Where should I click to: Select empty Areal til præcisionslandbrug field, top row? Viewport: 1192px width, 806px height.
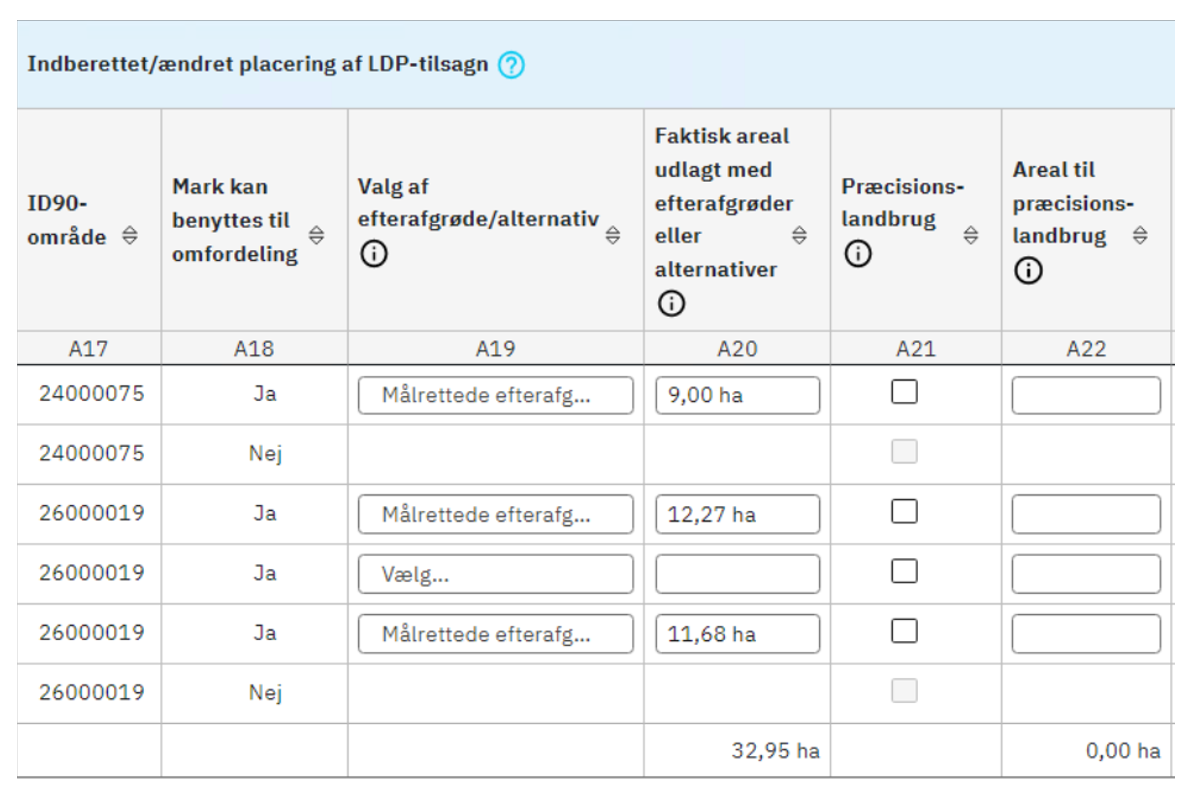1085,394
